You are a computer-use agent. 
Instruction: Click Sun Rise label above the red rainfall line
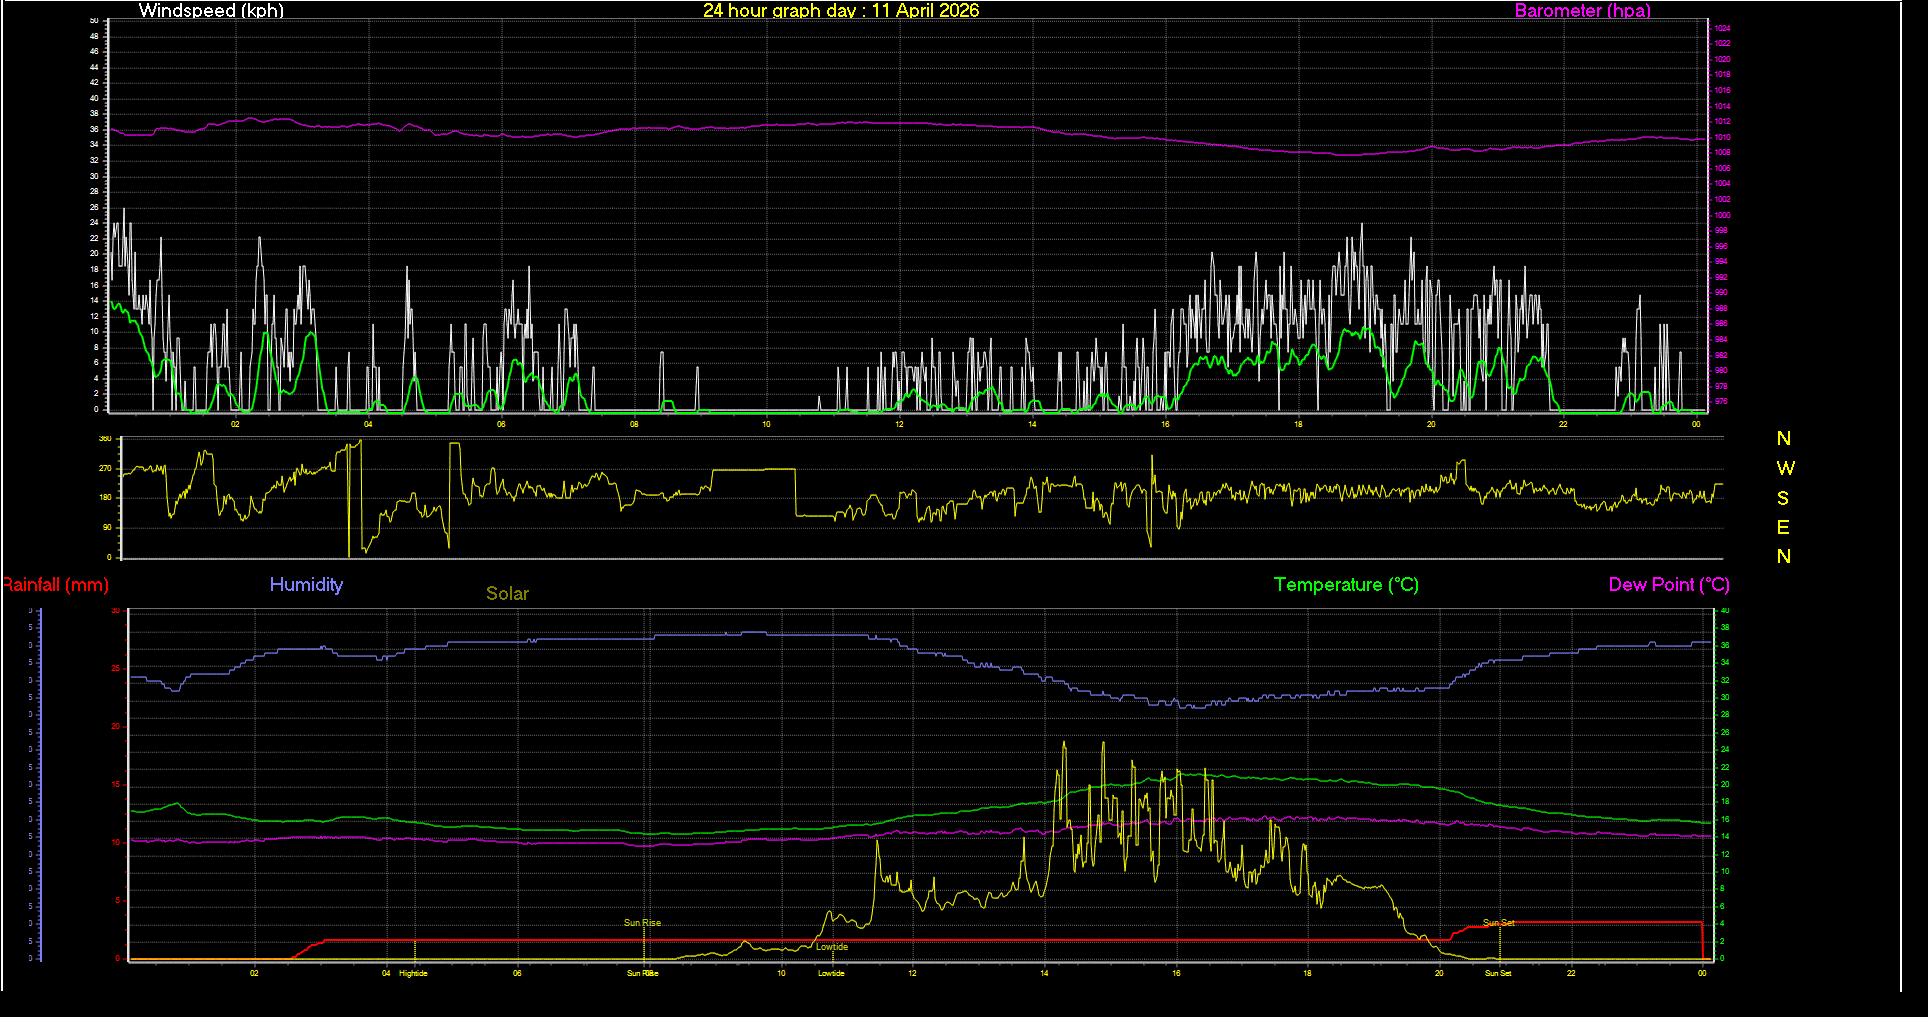coord(642,923)
